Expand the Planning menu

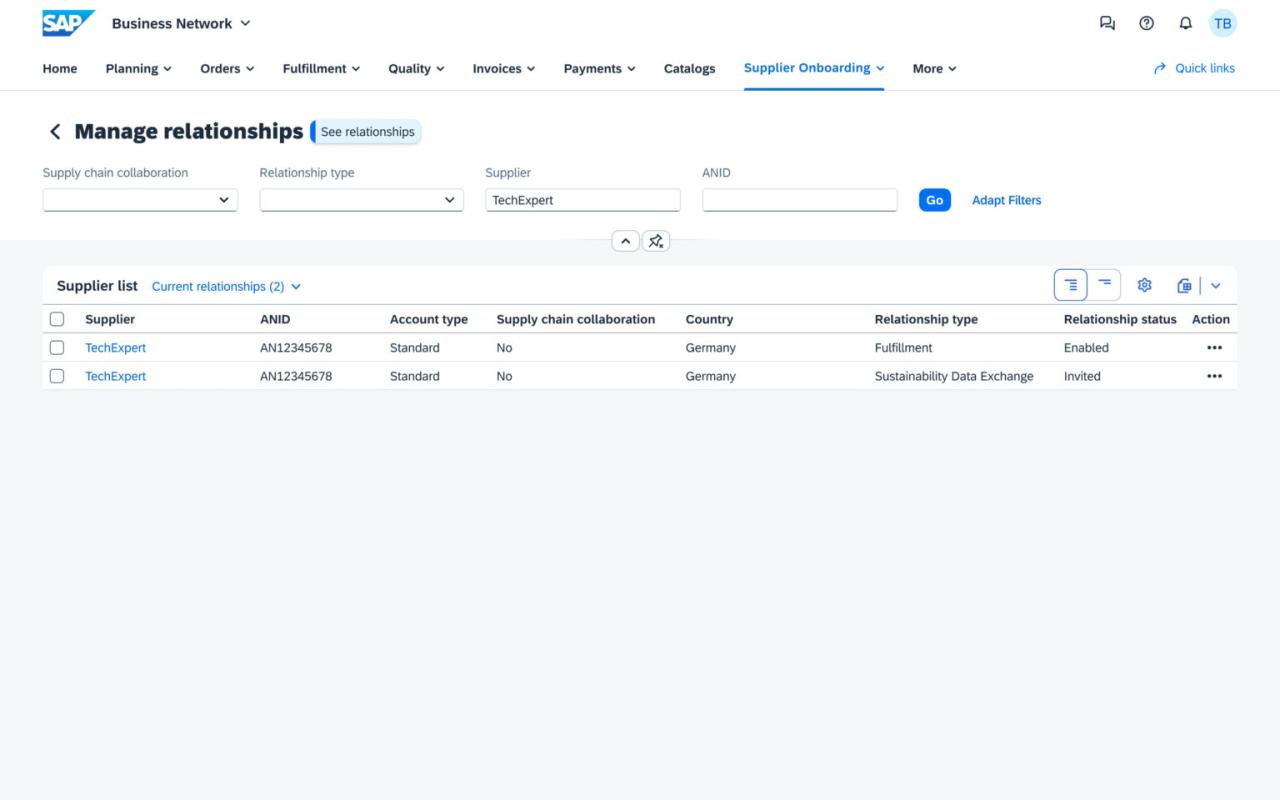point(138,68)
